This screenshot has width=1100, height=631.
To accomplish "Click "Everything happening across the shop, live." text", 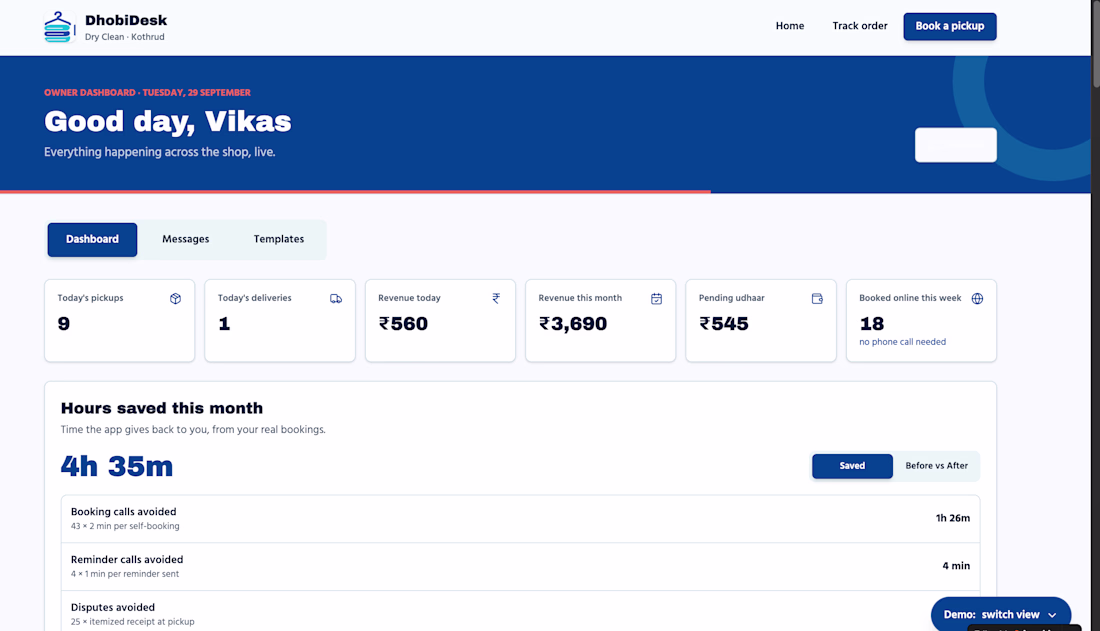I will [160, 152].
